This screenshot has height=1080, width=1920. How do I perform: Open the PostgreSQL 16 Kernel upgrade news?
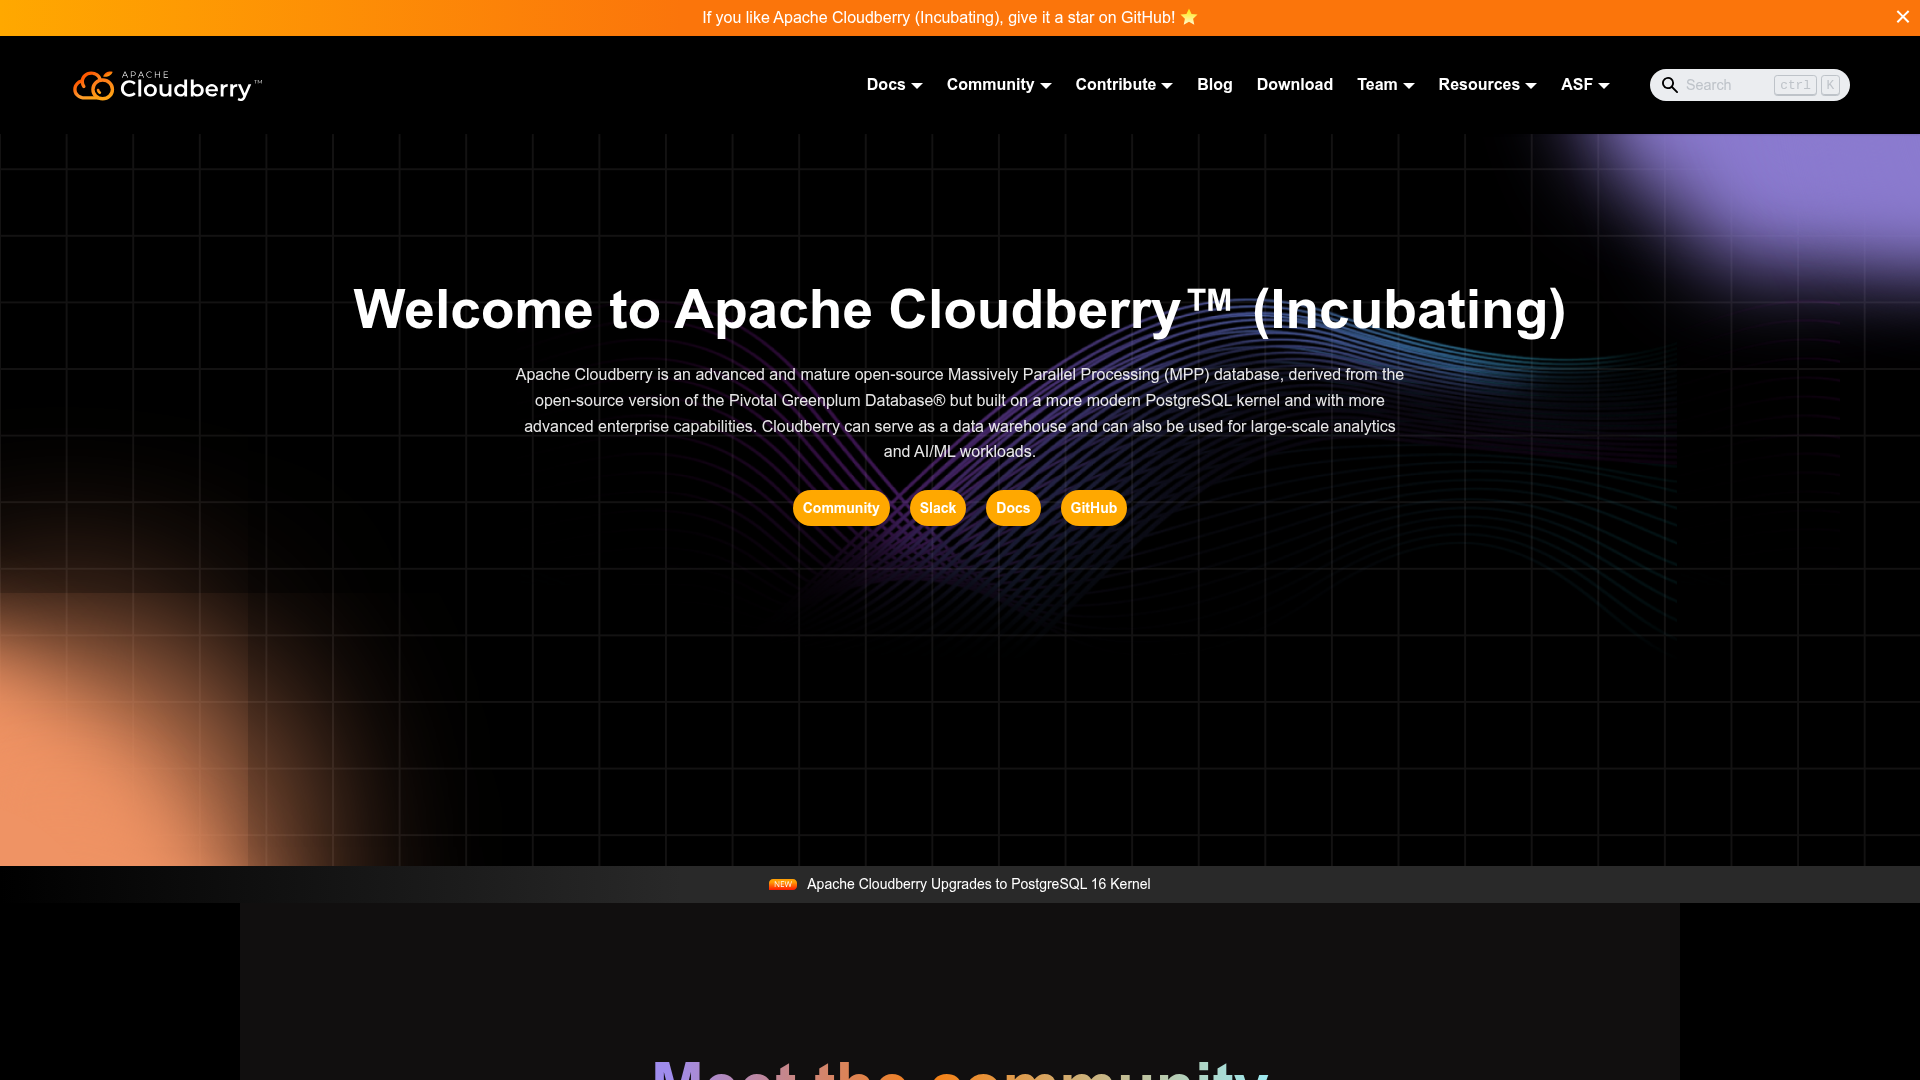coord(978,884)
